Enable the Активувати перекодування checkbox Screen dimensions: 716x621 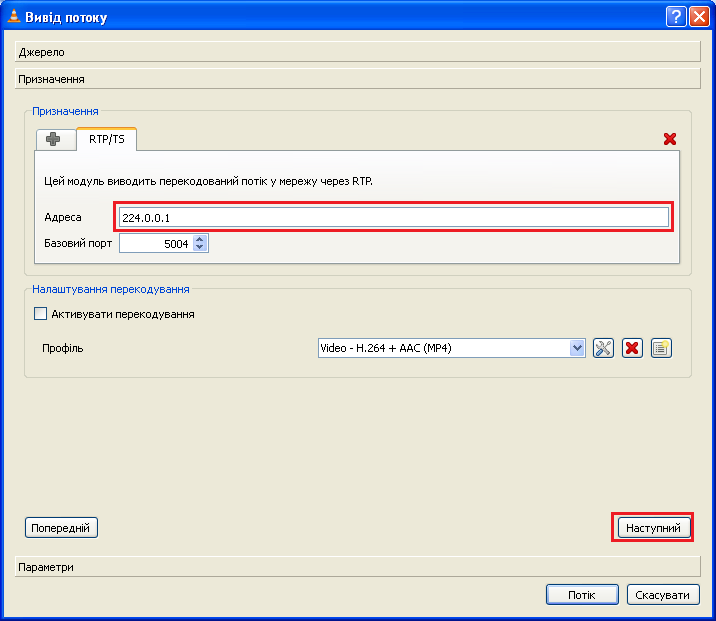click(x=40, y=314)
